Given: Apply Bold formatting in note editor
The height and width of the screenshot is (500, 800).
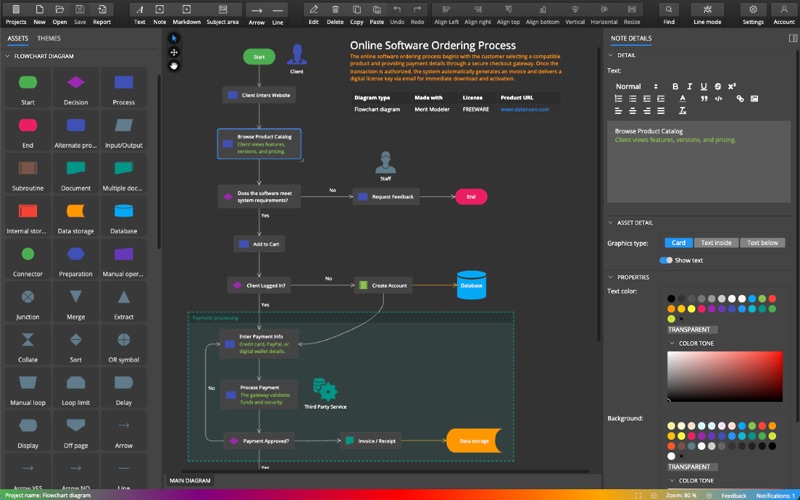Looking at the screenshot, I should pyautogui.click(x=675, y=86).
